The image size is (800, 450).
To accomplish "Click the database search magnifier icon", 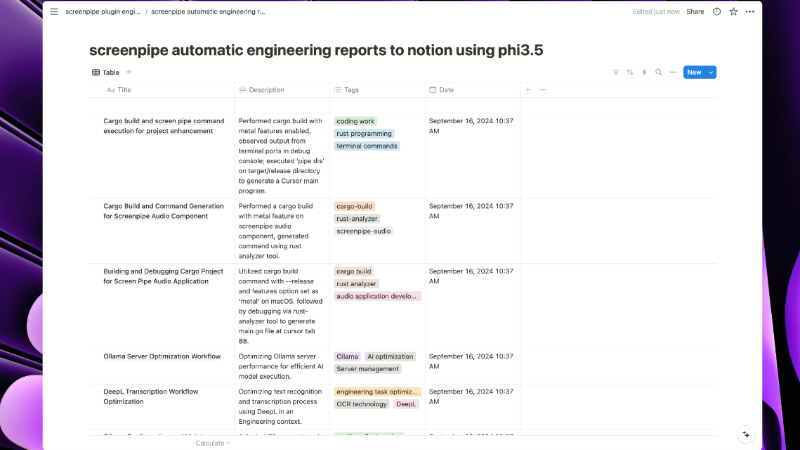I will [659, 72].
